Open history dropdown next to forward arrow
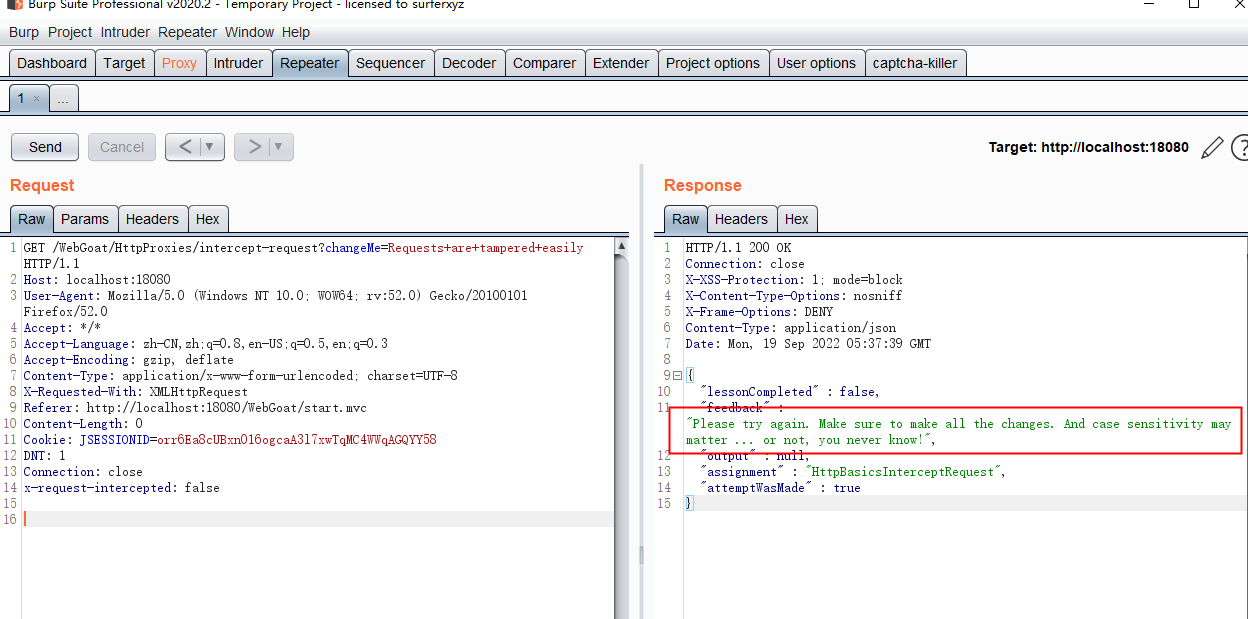The width and height of the screenshot is (1248, 619). (x=278, y=147)
